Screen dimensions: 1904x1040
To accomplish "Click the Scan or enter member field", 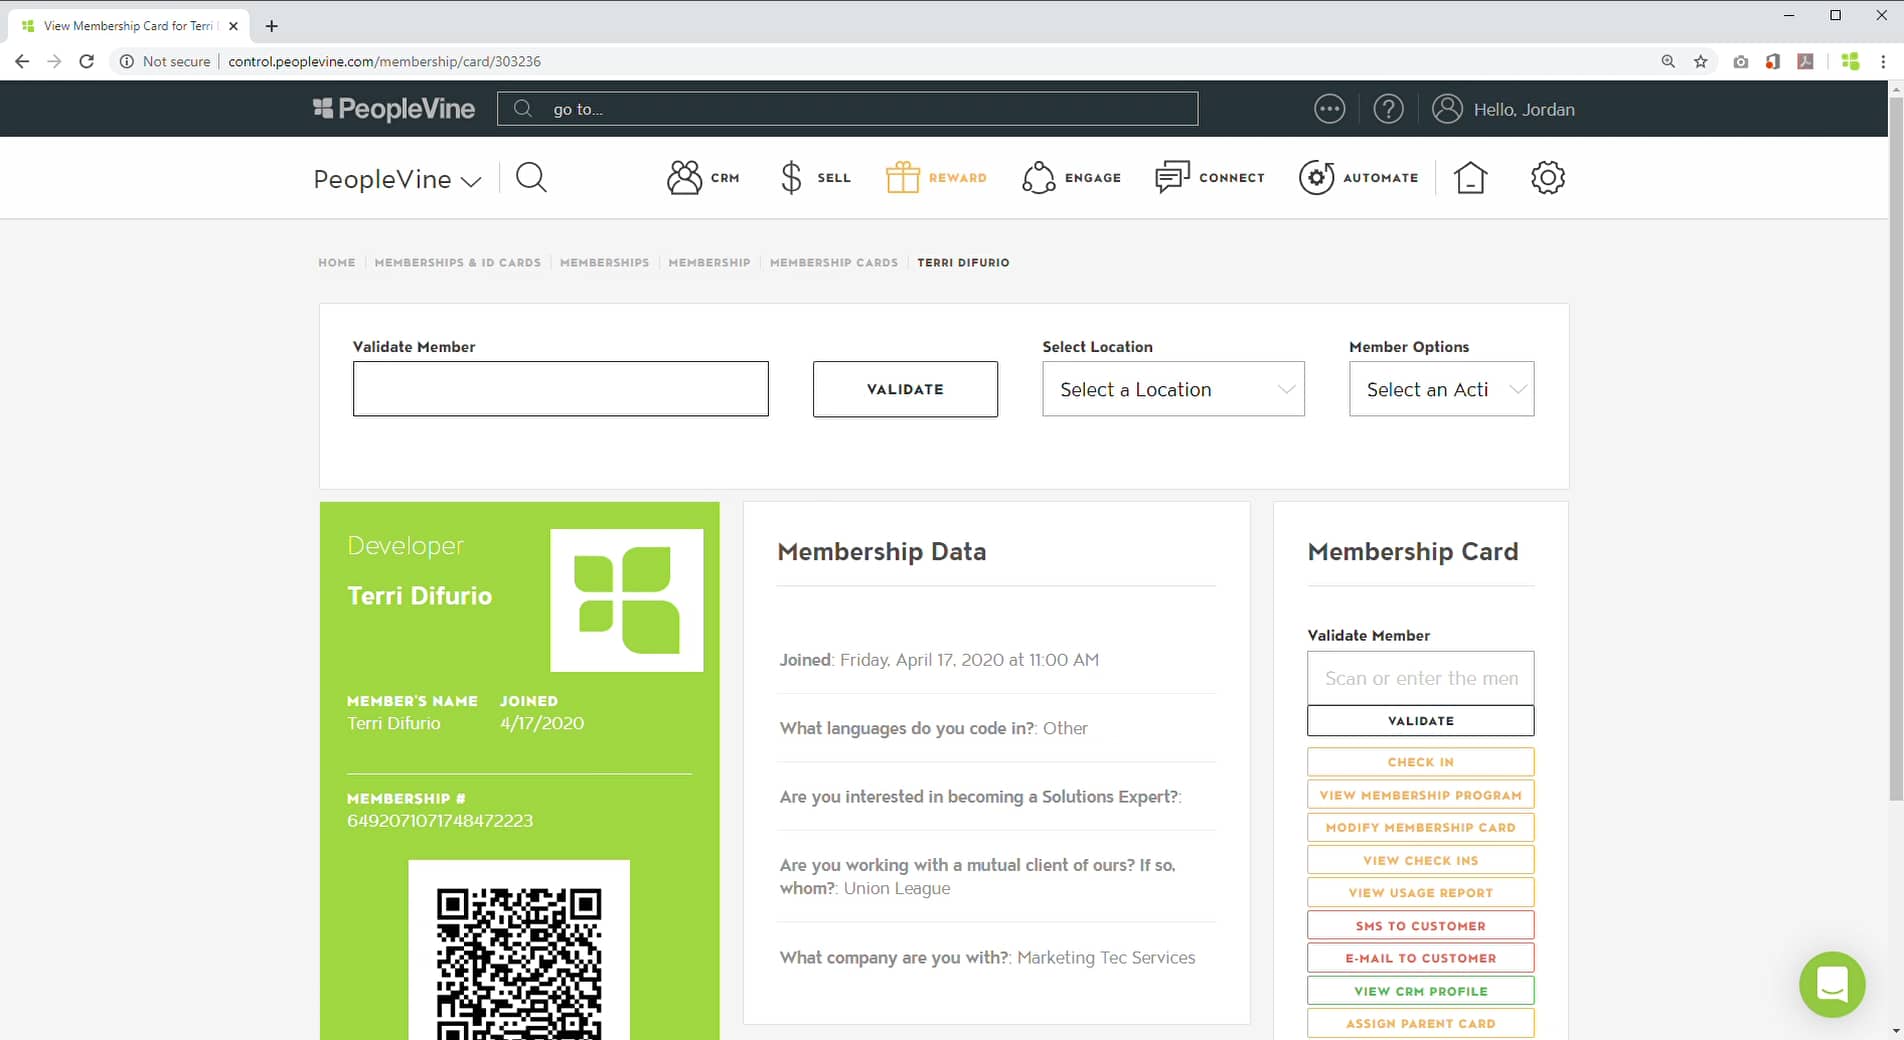I will [1420, 677].
